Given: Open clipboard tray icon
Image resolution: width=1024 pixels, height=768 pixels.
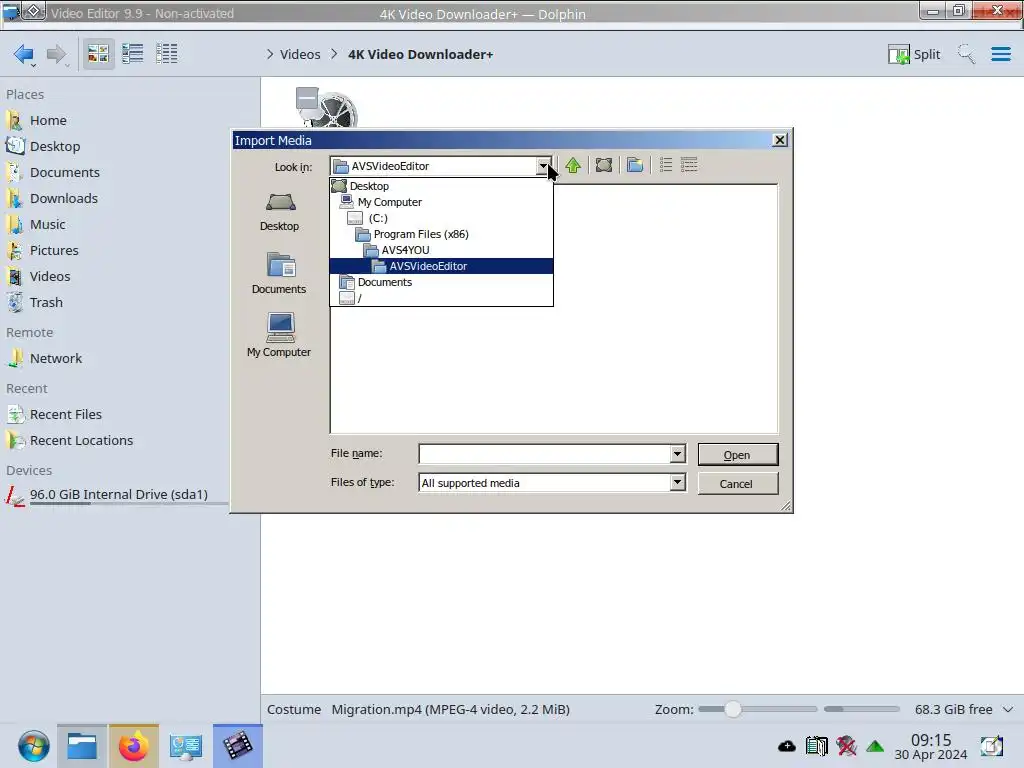Looking at the screenshot, I should (x=816, y=746).
